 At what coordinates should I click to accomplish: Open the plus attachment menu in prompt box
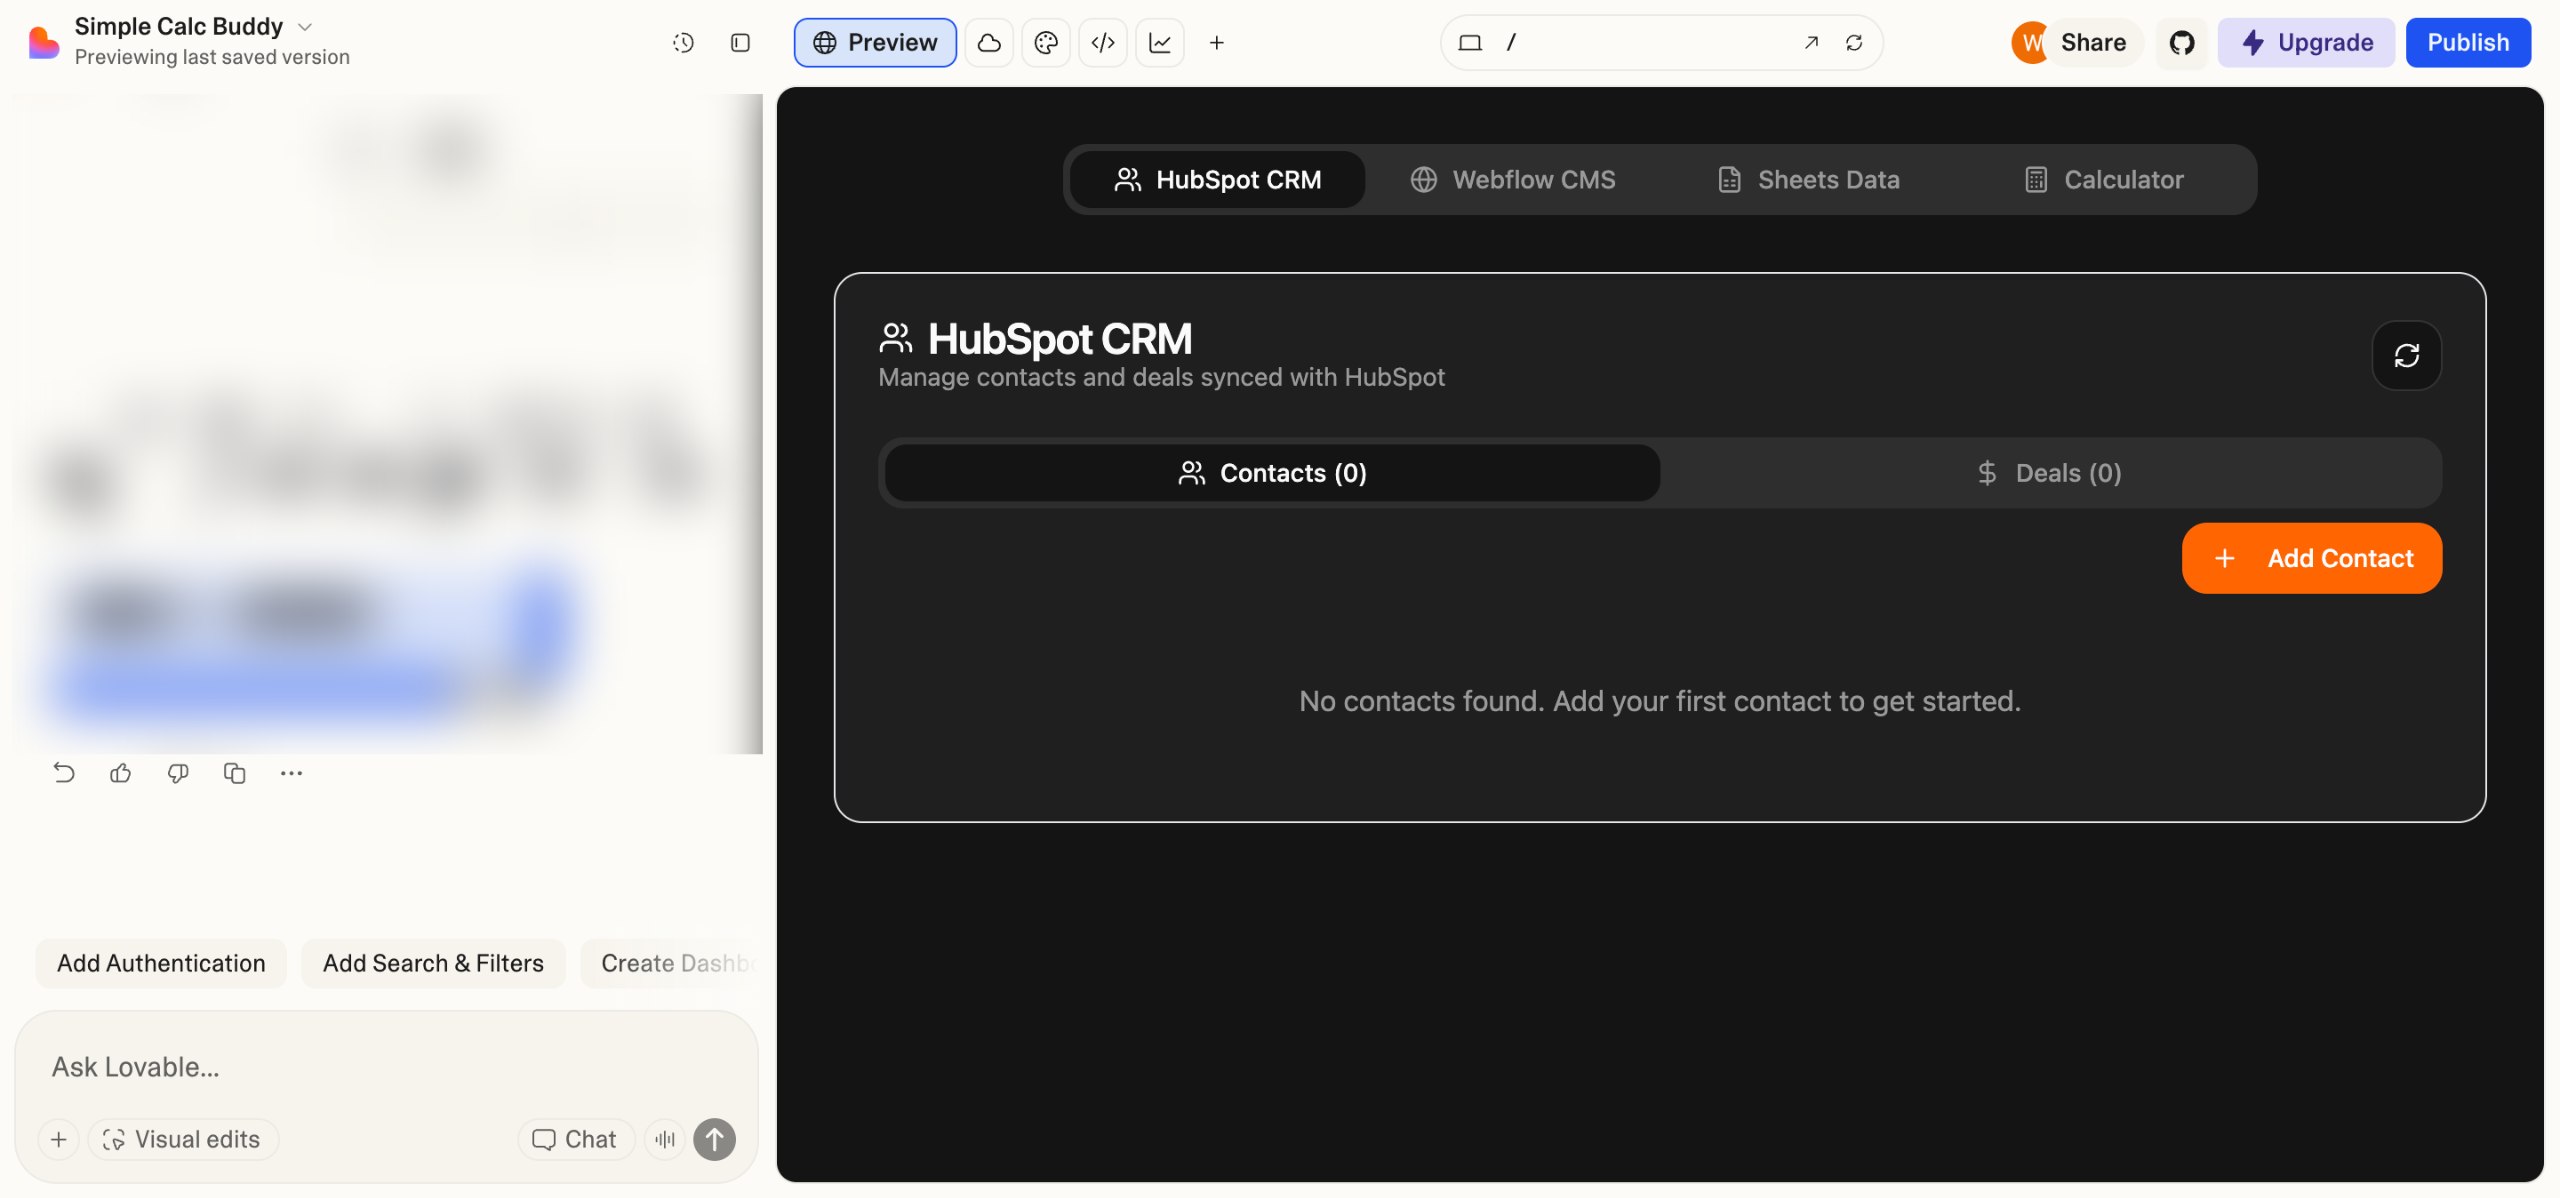tap(59, 1139)
